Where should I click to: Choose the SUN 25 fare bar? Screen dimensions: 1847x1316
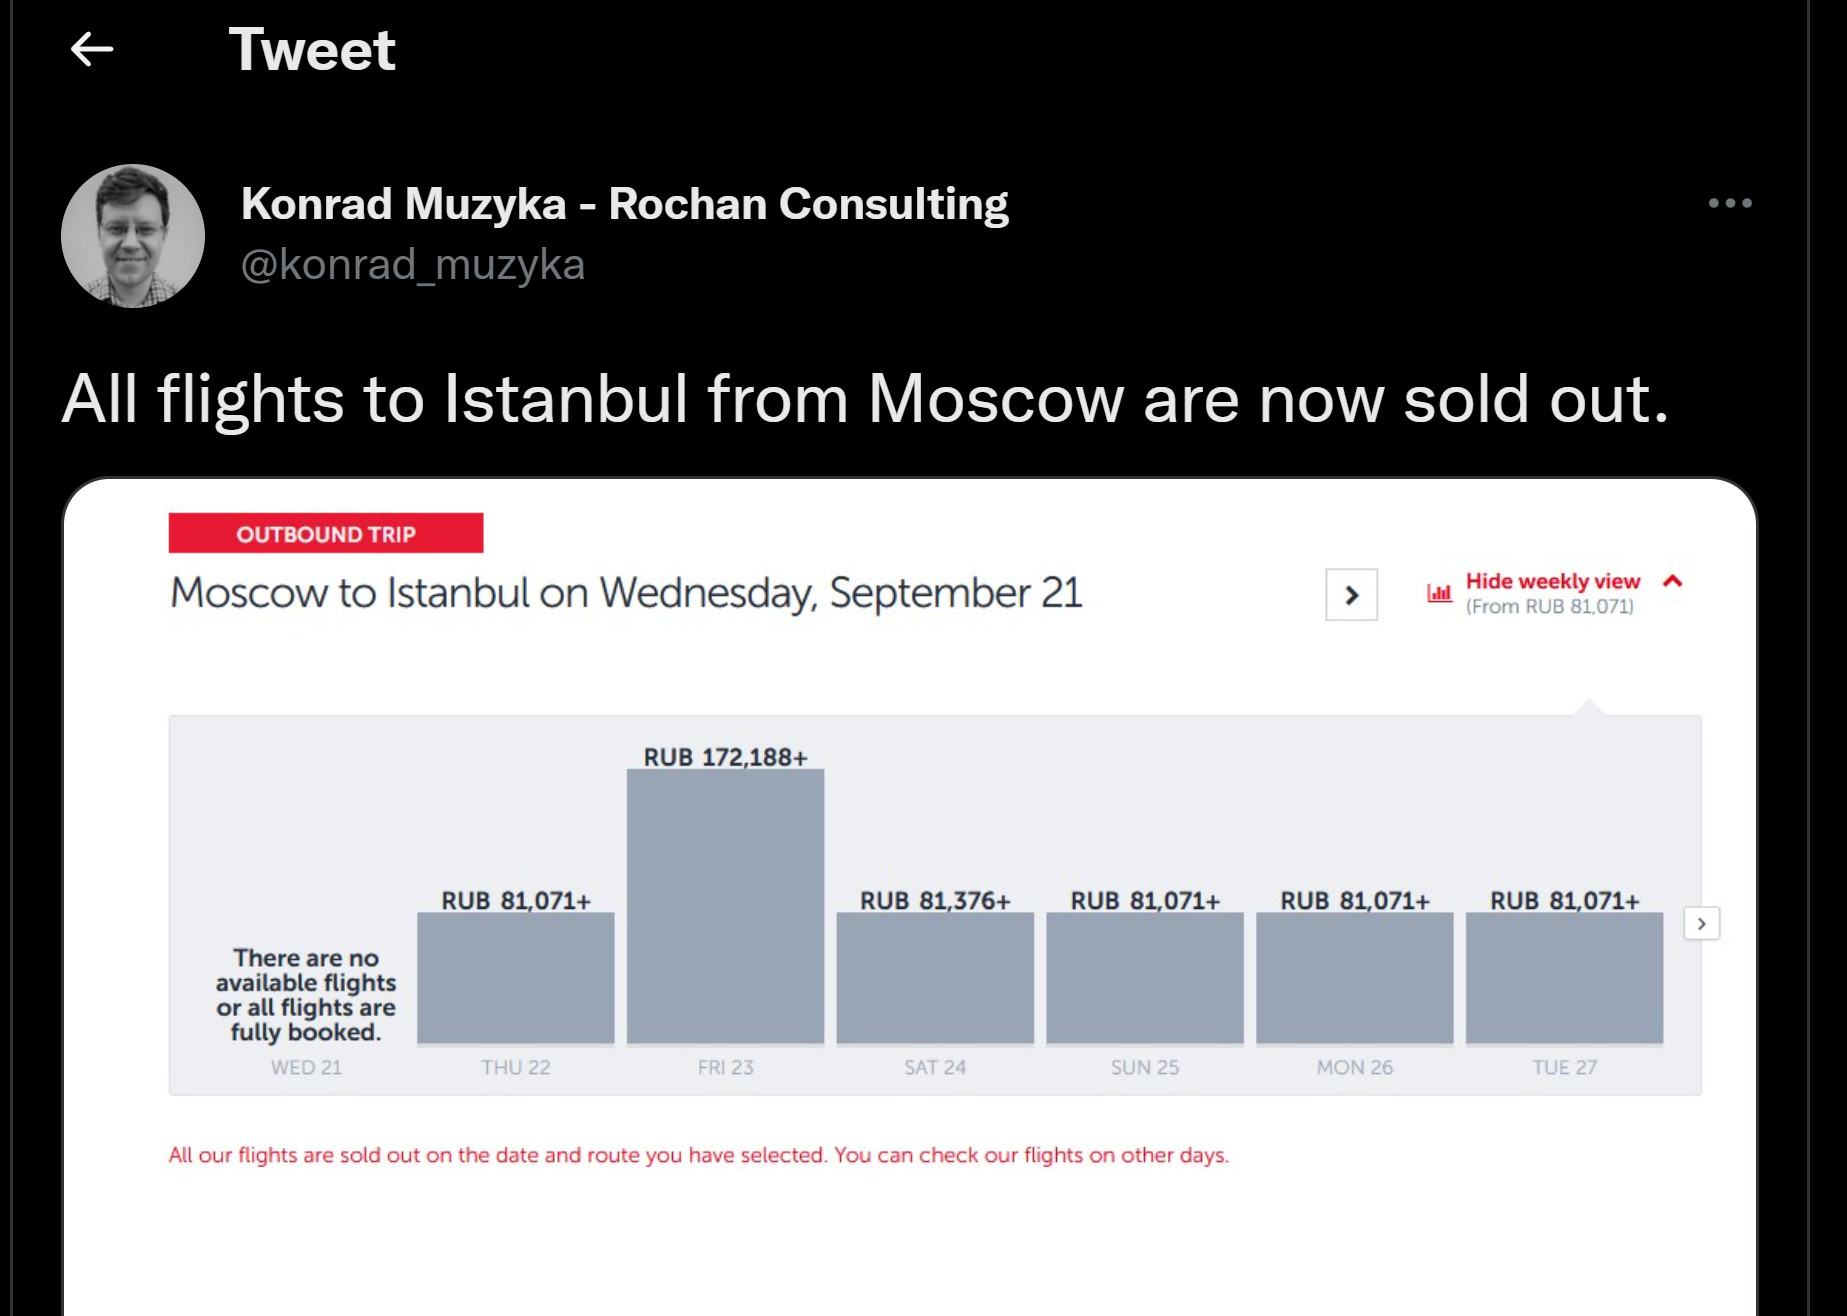point(1145,978)
